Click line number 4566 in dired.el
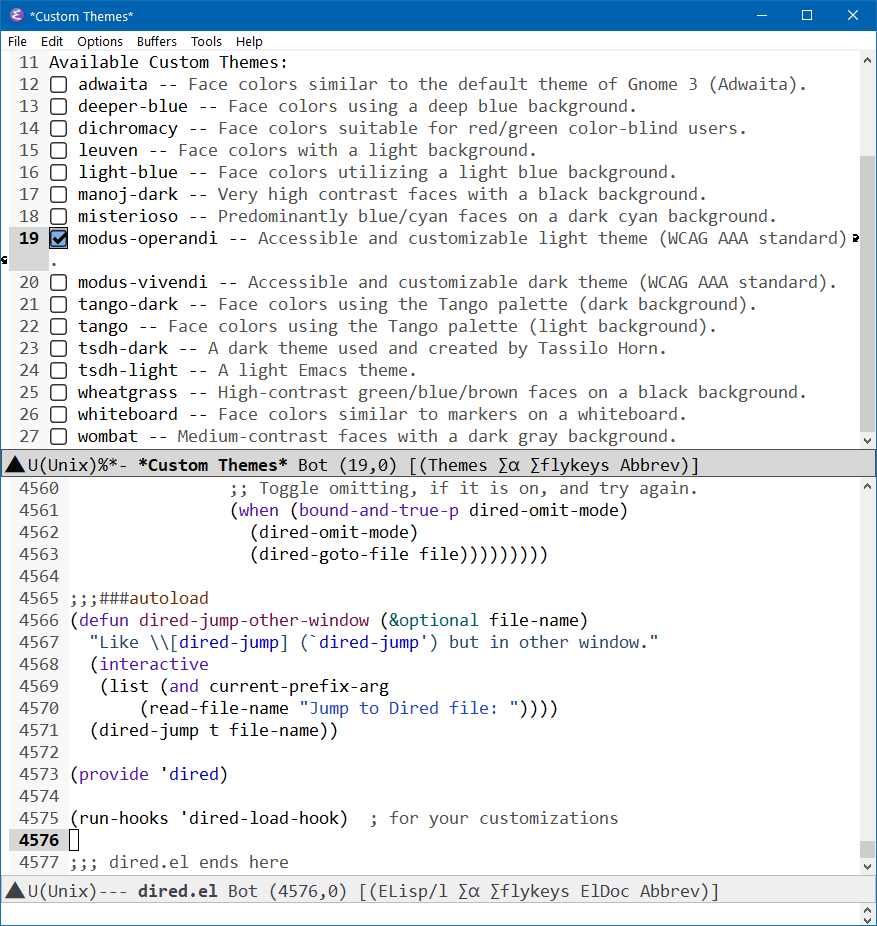 [x=39, y=621]
